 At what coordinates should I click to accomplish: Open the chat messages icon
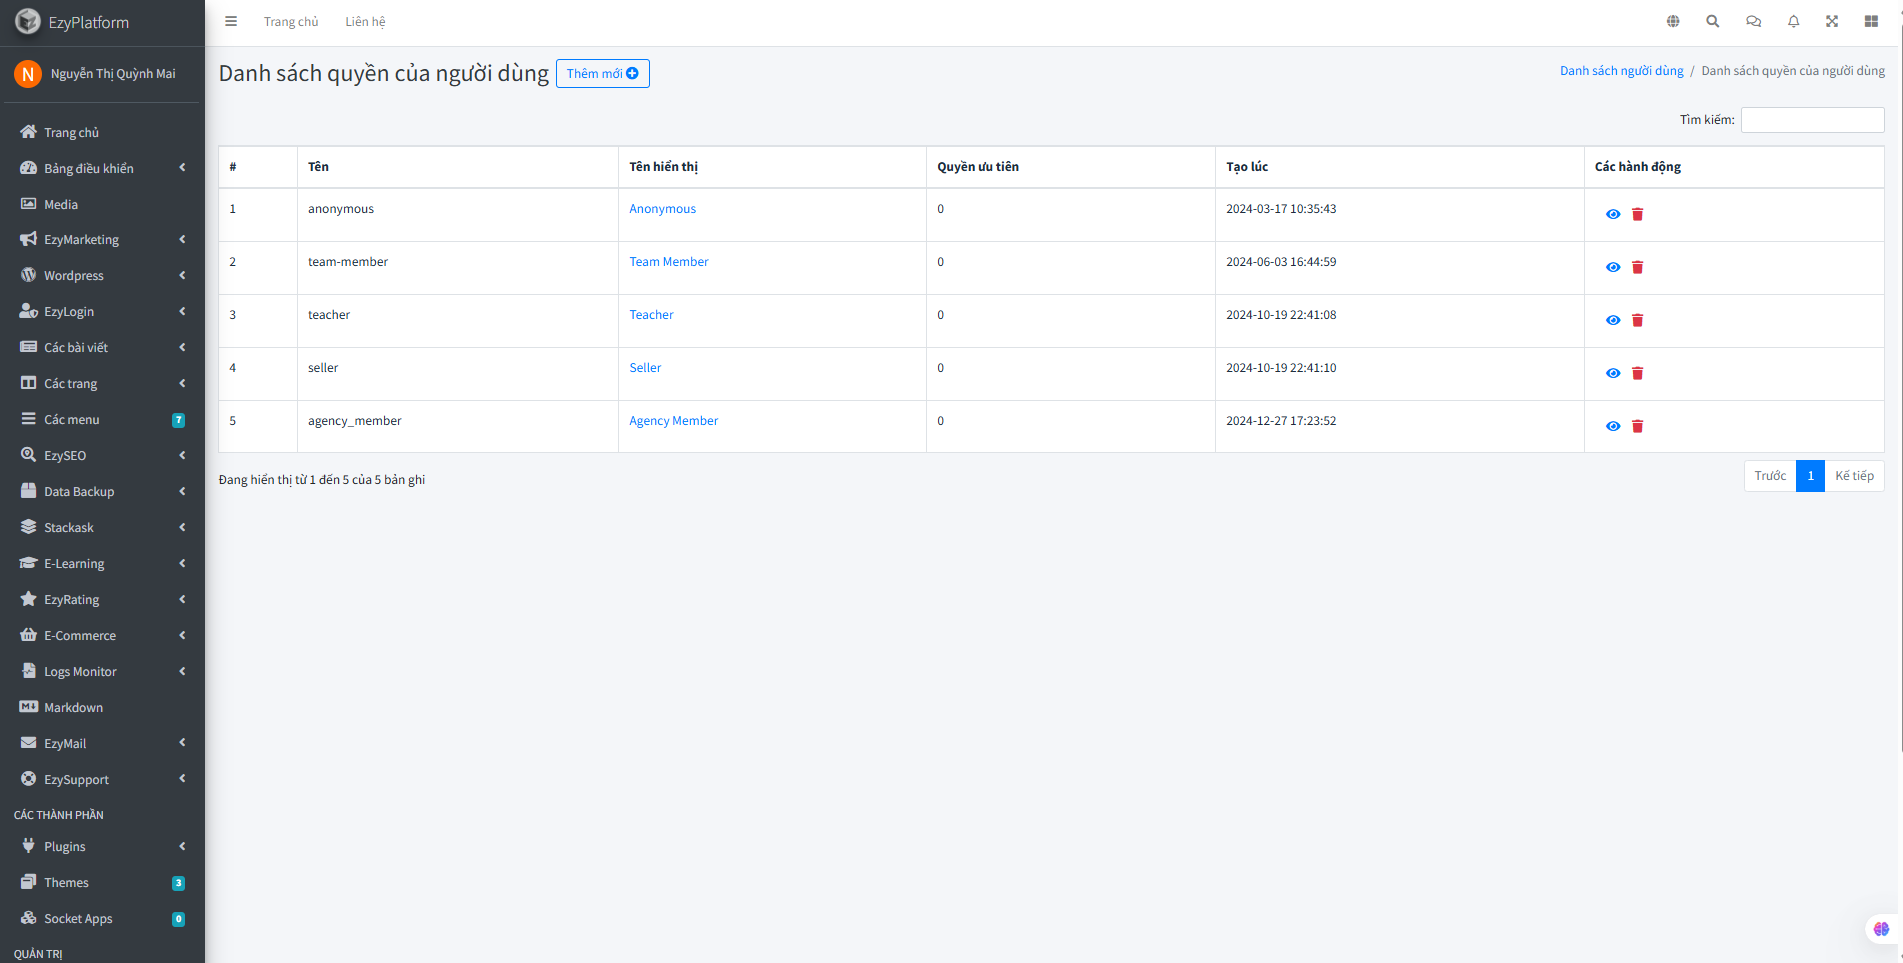[x=1753, y=21]
